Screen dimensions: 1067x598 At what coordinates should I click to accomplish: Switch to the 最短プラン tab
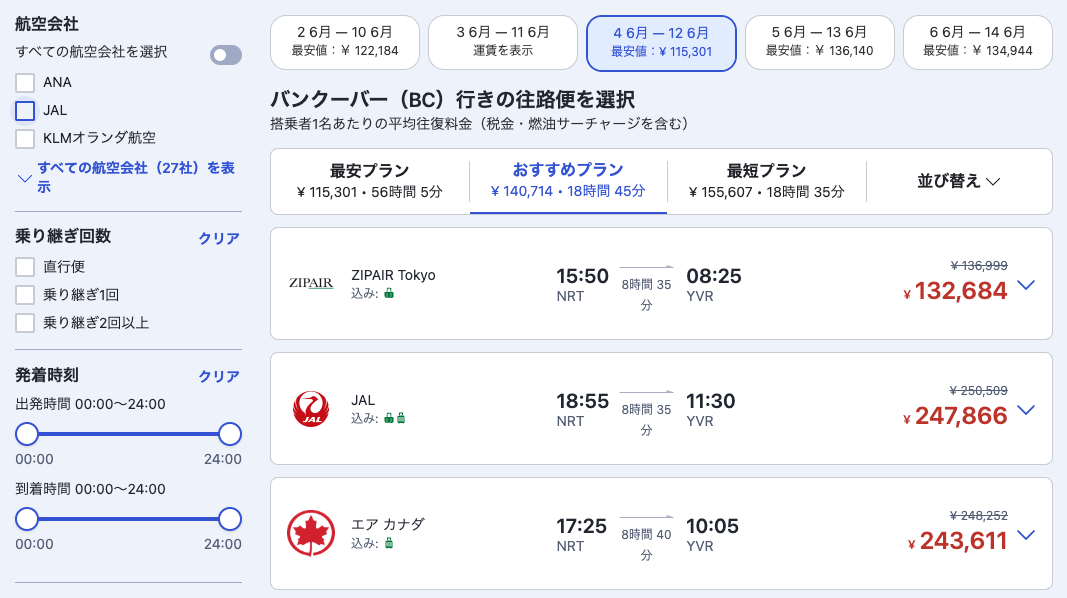pos(766,181)
